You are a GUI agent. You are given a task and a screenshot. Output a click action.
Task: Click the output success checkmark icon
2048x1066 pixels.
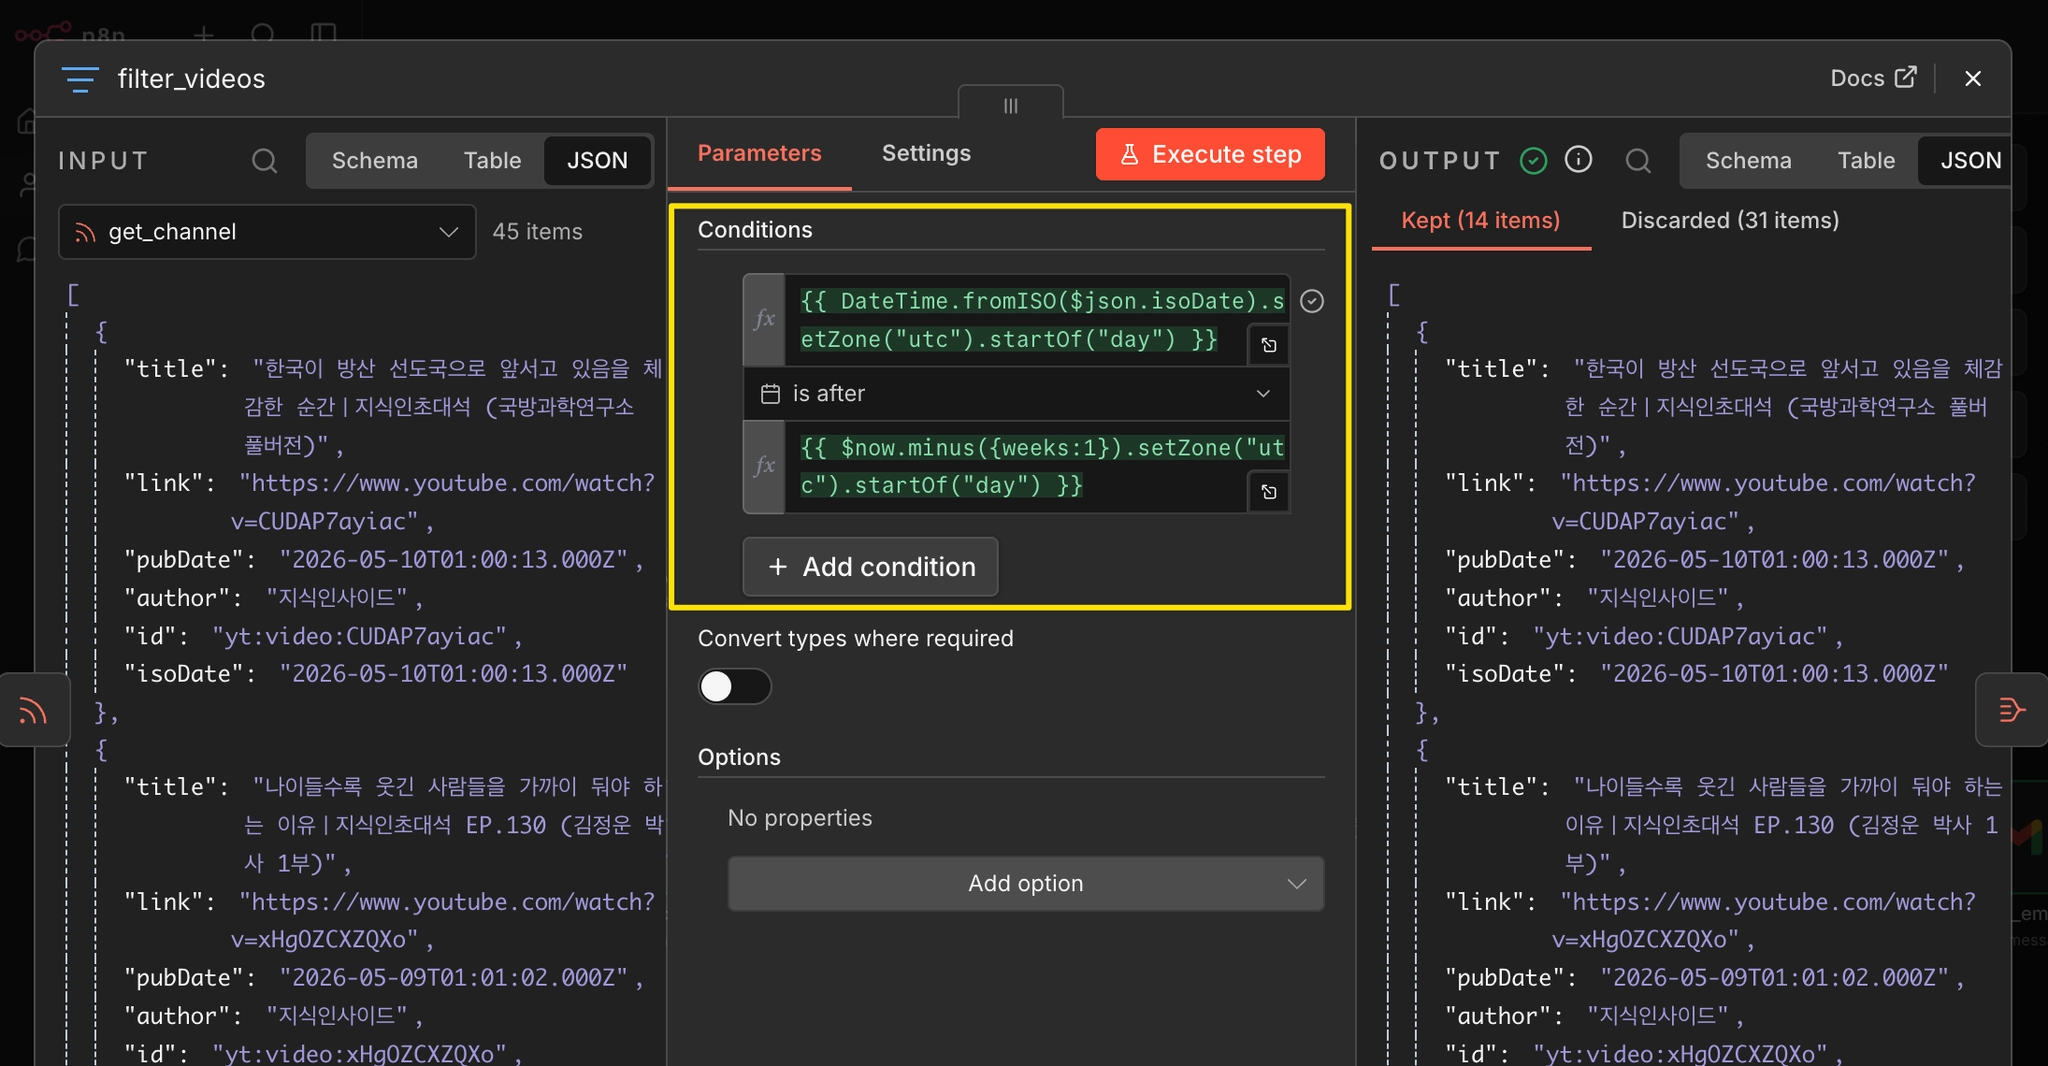coord(1533,160)
